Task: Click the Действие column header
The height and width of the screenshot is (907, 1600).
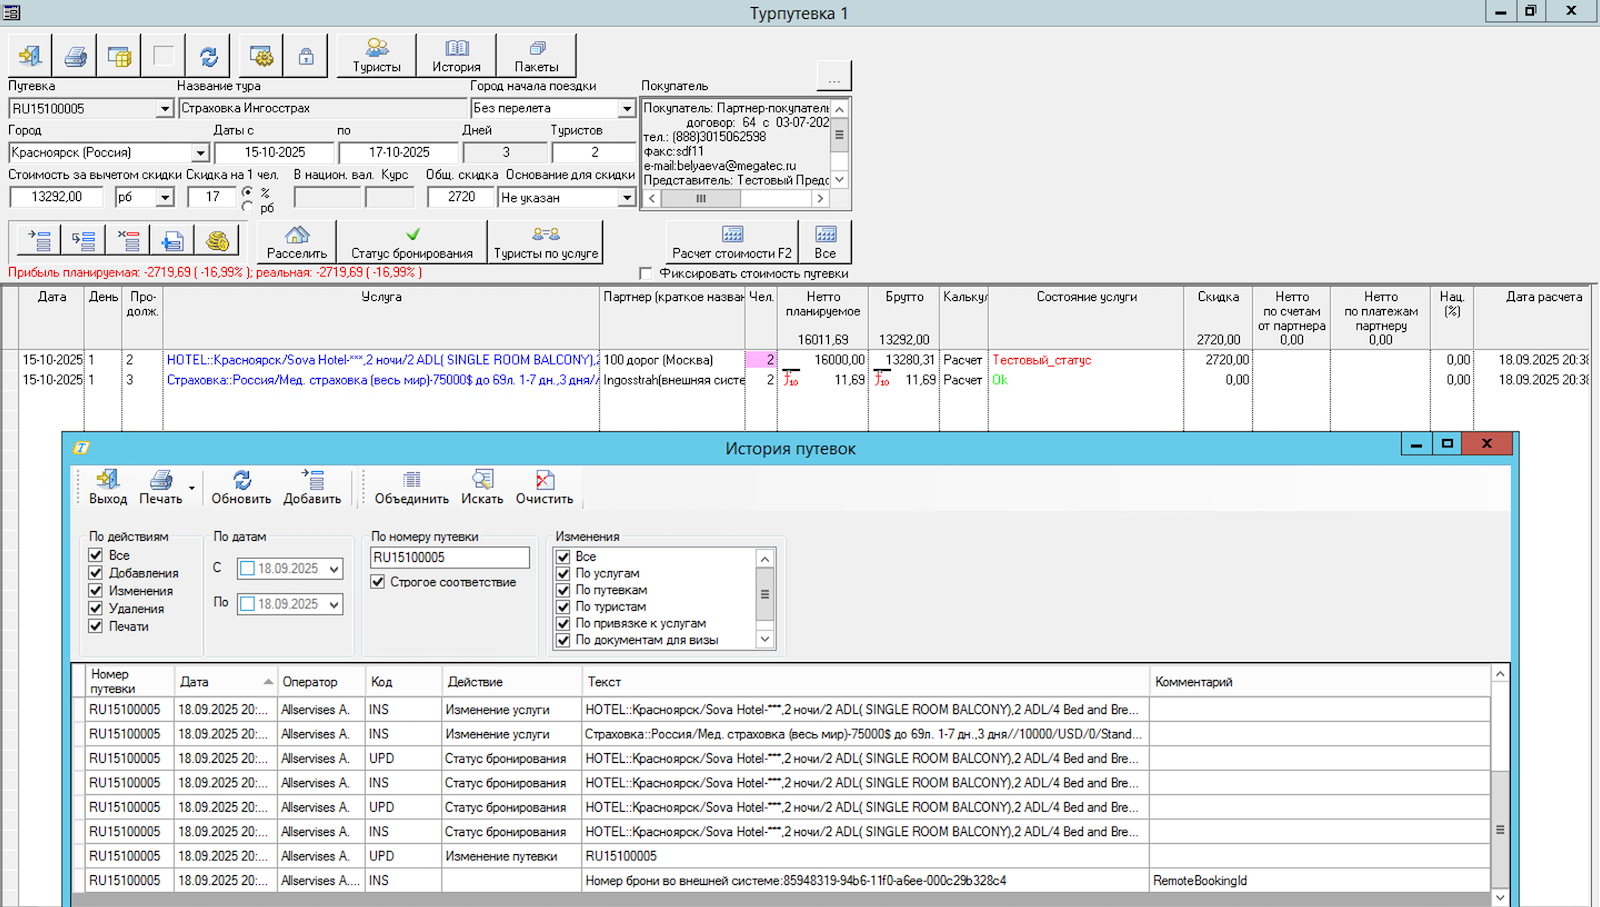Action: coord(475,682)
